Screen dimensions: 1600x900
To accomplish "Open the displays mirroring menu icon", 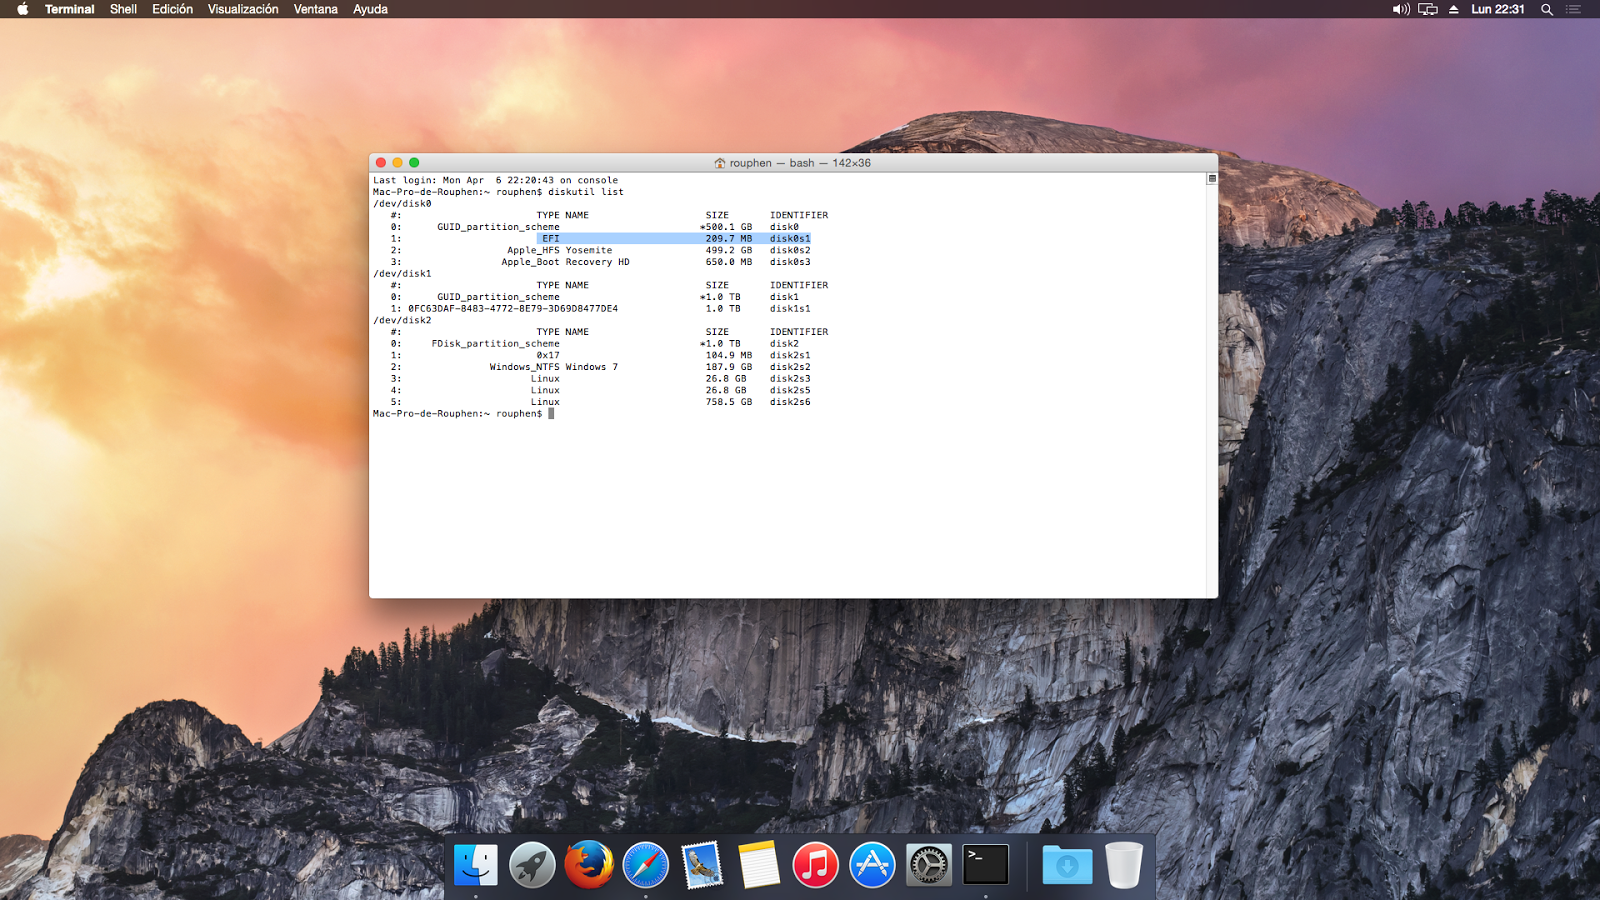I will pyautogui.click(x=1428, y=9).
